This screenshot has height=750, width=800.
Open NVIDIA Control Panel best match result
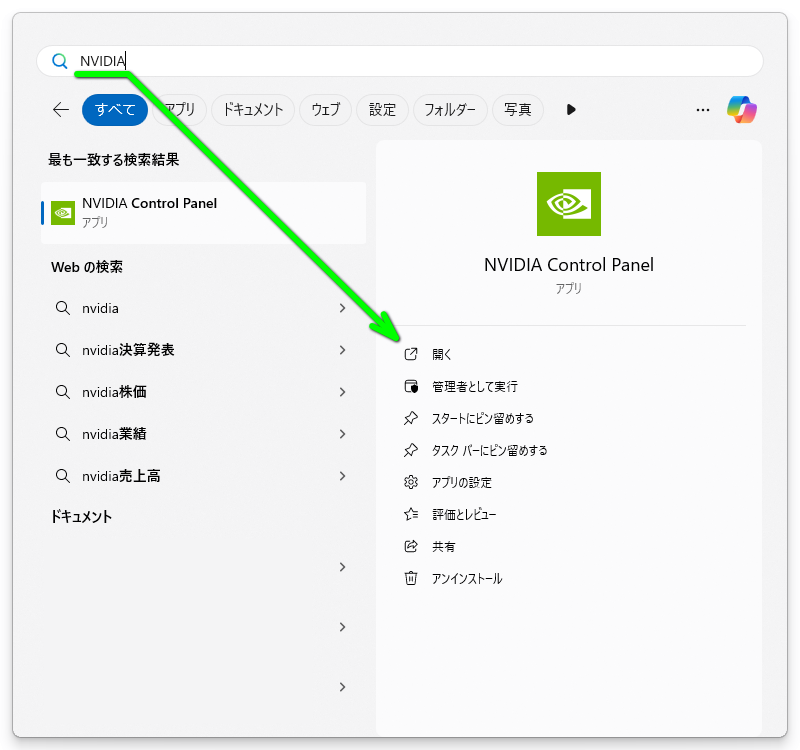click(x=204, y=213)
